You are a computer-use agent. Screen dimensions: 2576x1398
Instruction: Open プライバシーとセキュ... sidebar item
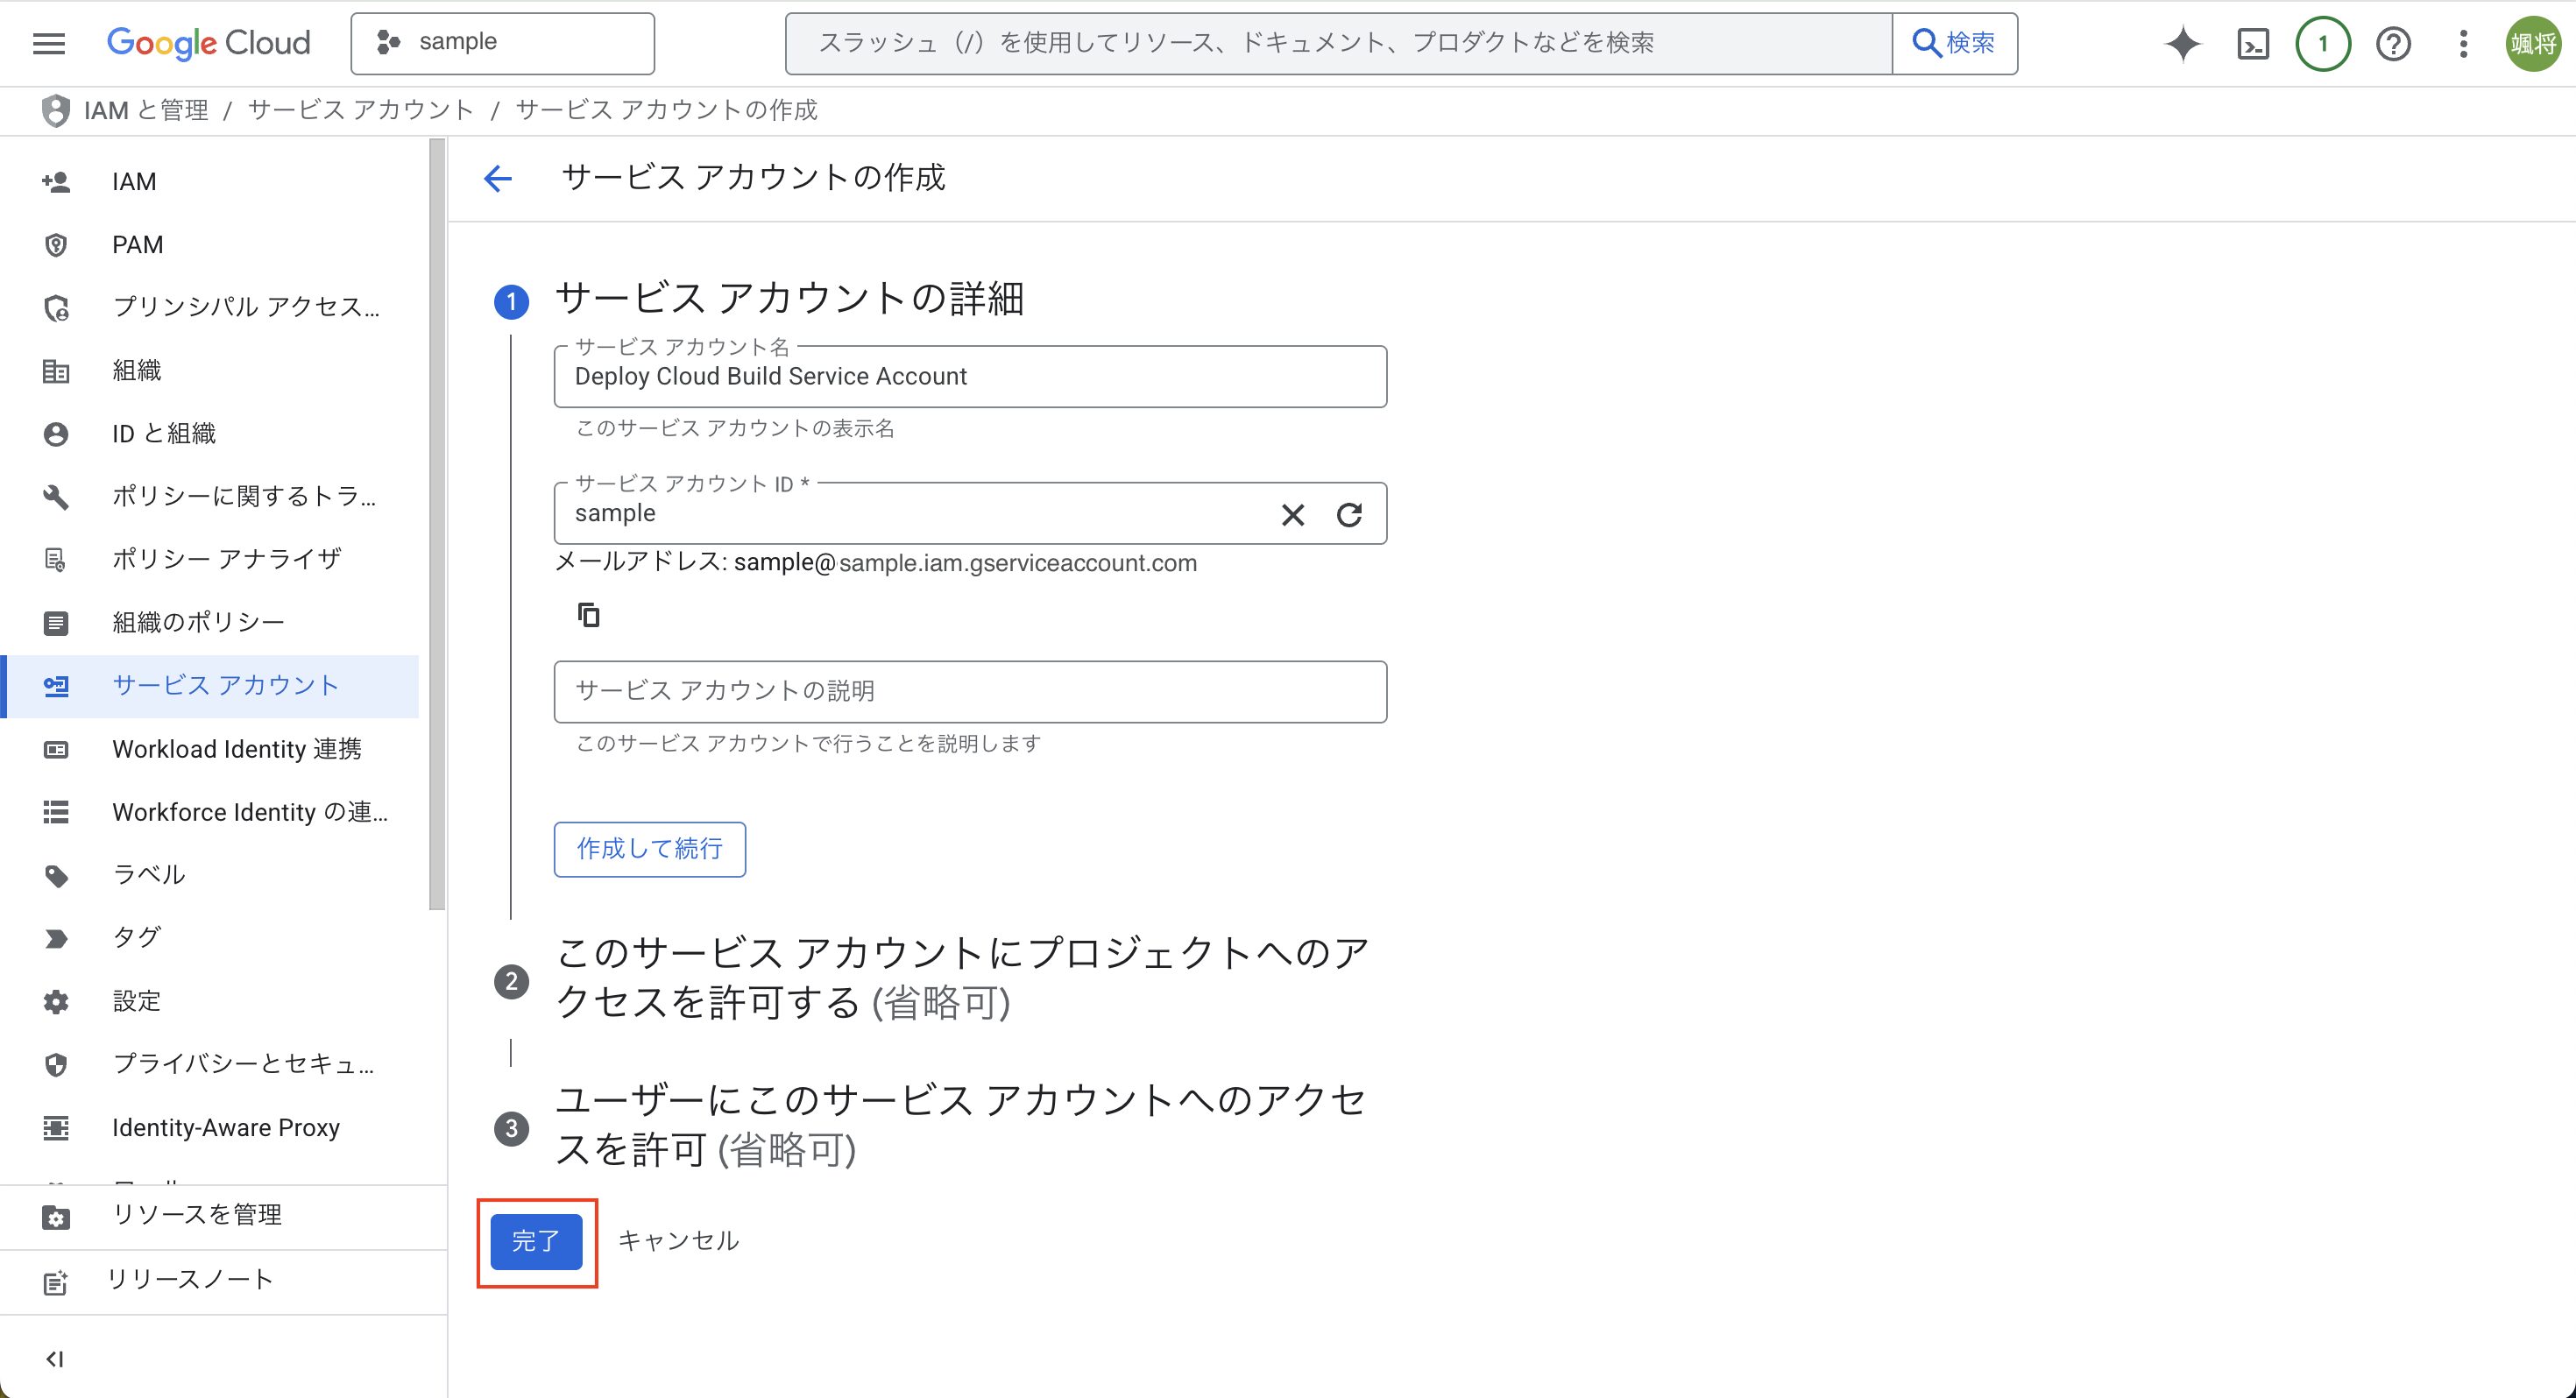tap(210, 1064)
